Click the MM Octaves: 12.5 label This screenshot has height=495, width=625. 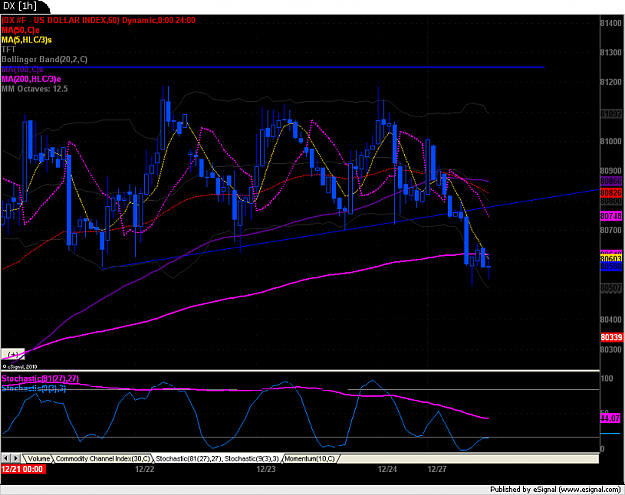click(35, 88)
